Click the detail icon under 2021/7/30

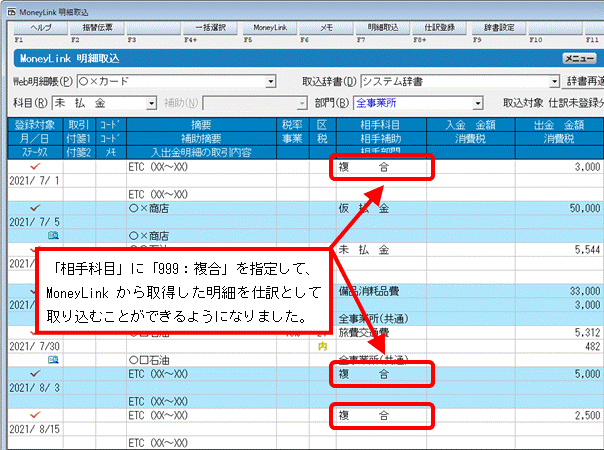point(53,360)
